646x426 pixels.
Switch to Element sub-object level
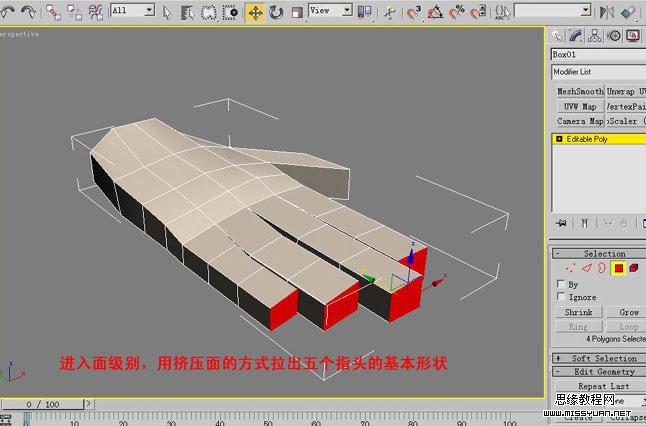pyautogui.click(x=634, y=268)
